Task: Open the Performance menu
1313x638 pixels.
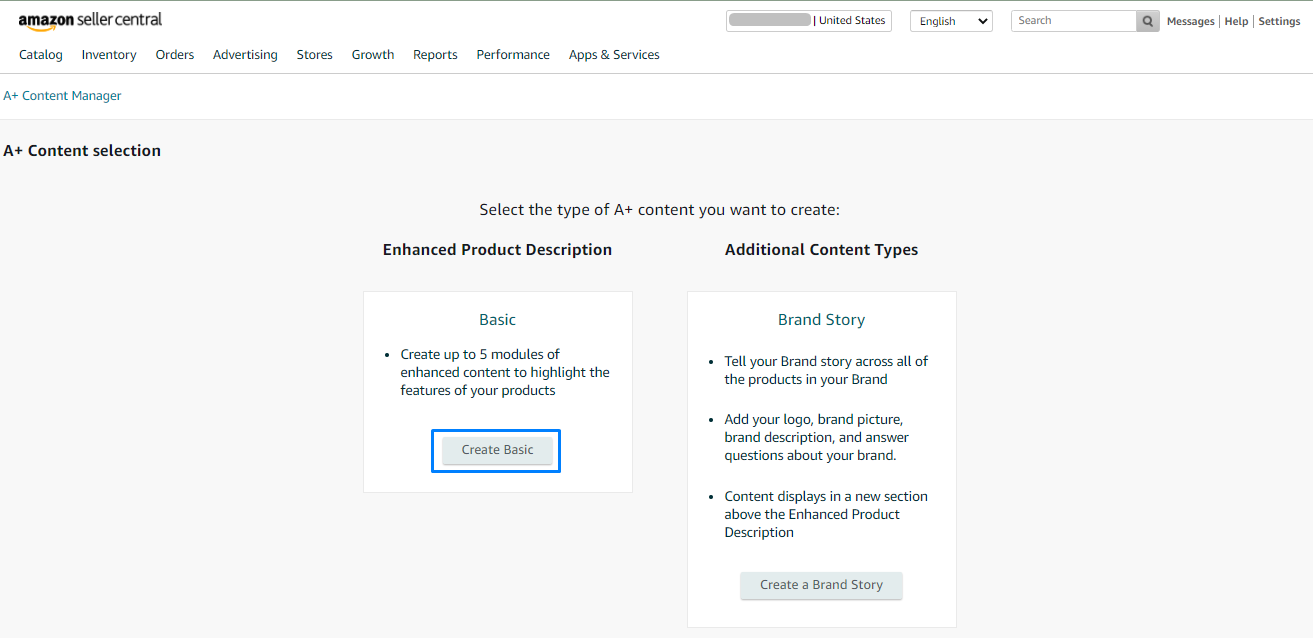Action: coord(513,55)
